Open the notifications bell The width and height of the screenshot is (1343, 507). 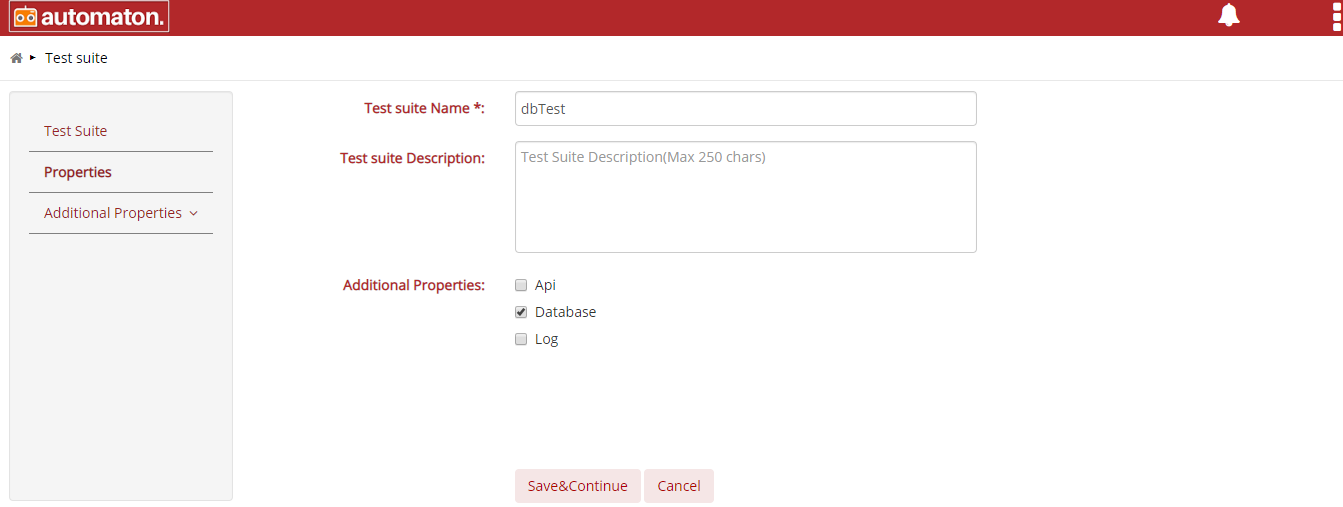[x=1229, y=15]
